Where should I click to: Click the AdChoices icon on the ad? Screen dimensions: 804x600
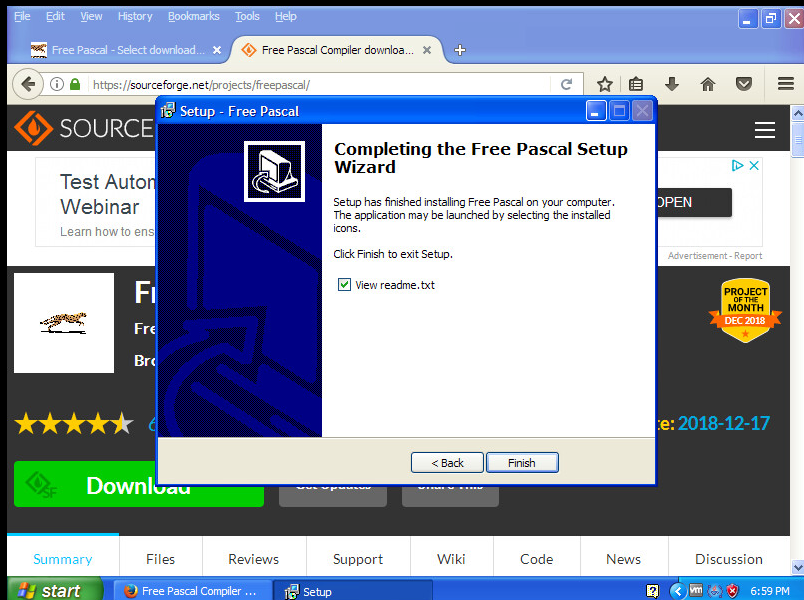point(737,166)
